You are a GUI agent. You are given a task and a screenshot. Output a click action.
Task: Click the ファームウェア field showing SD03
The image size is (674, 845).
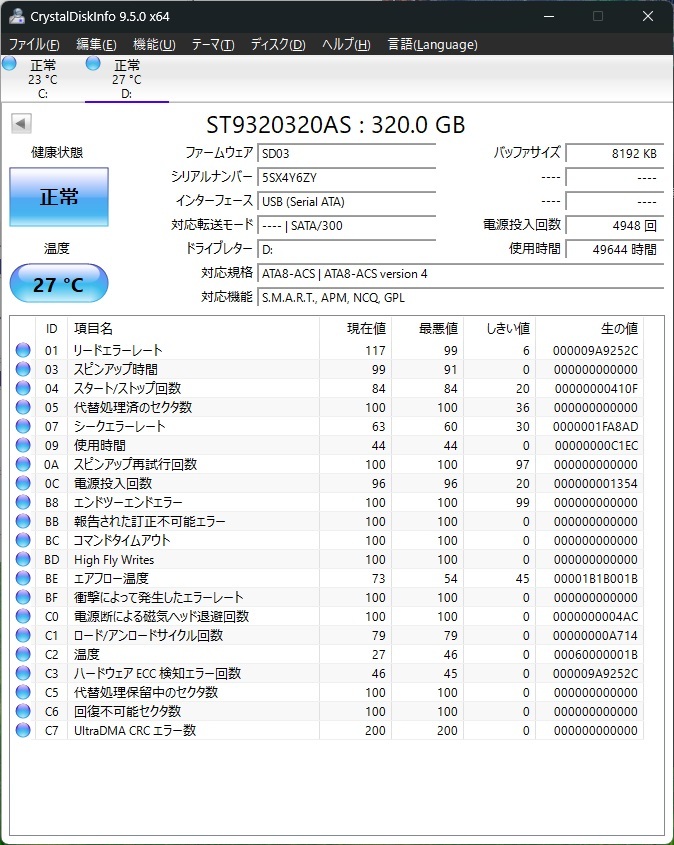[x=346, y=154]
